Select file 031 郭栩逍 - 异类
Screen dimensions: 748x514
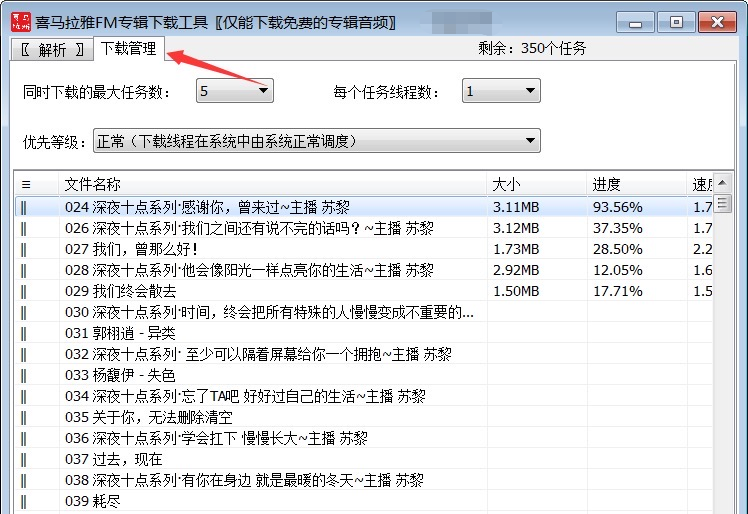120,333
